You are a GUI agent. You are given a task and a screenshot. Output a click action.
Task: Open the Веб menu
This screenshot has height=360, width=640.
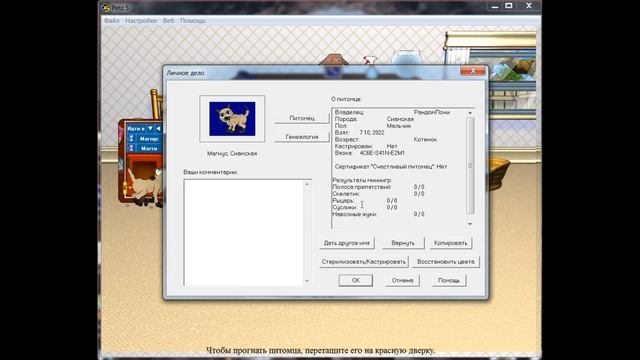[168, 20]
